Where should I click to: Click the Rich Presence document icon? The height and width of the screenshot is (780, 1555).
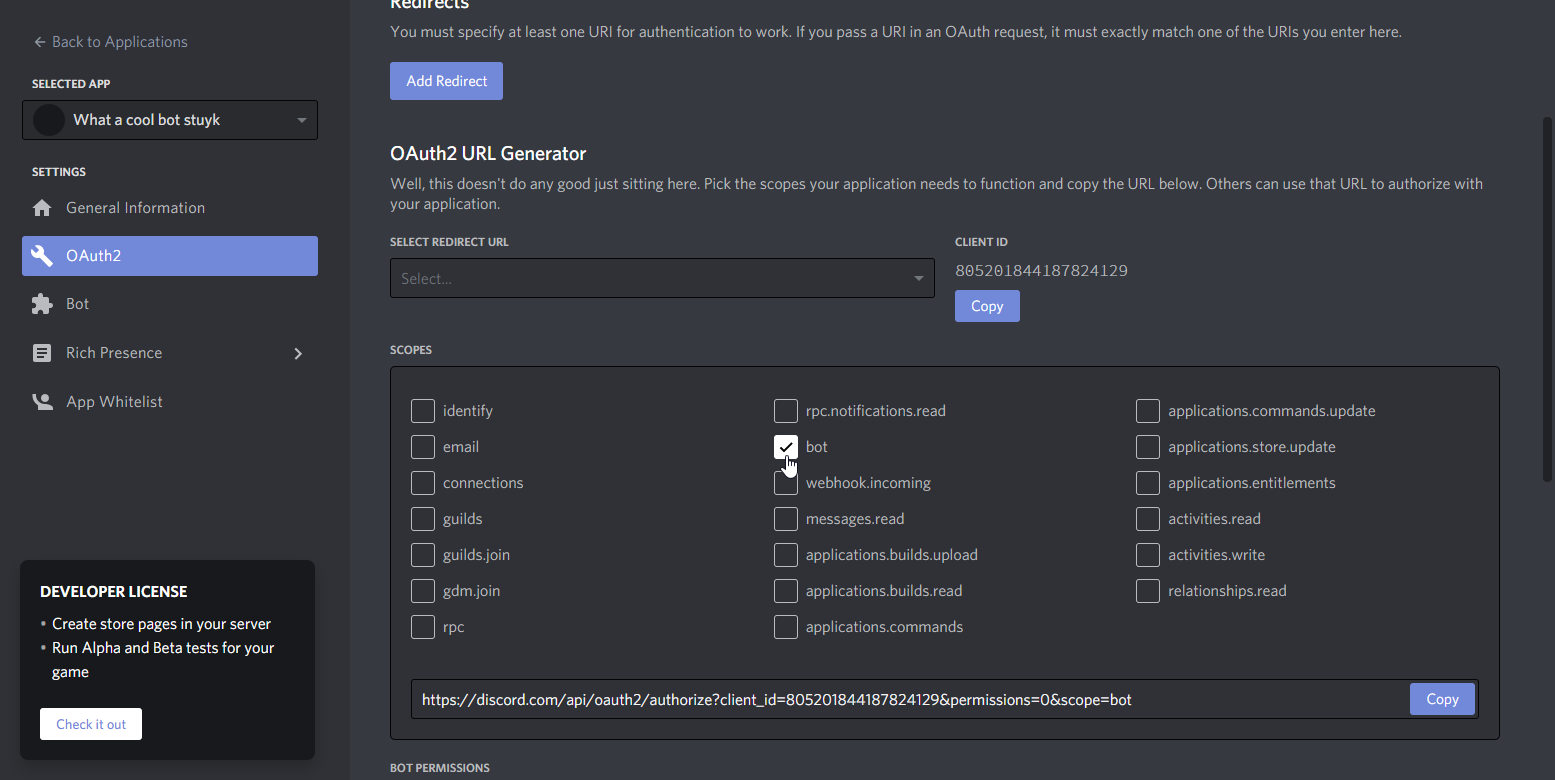(42, 353)
